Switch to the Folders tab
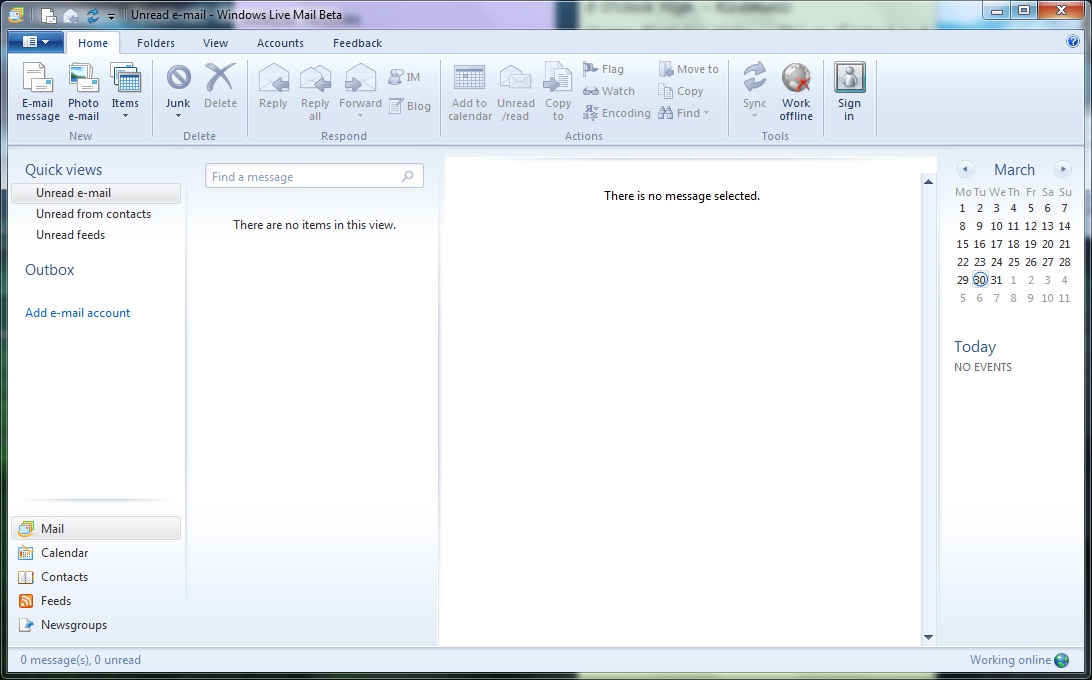This screenshot has width=1092, height=680. click(156, 42)
